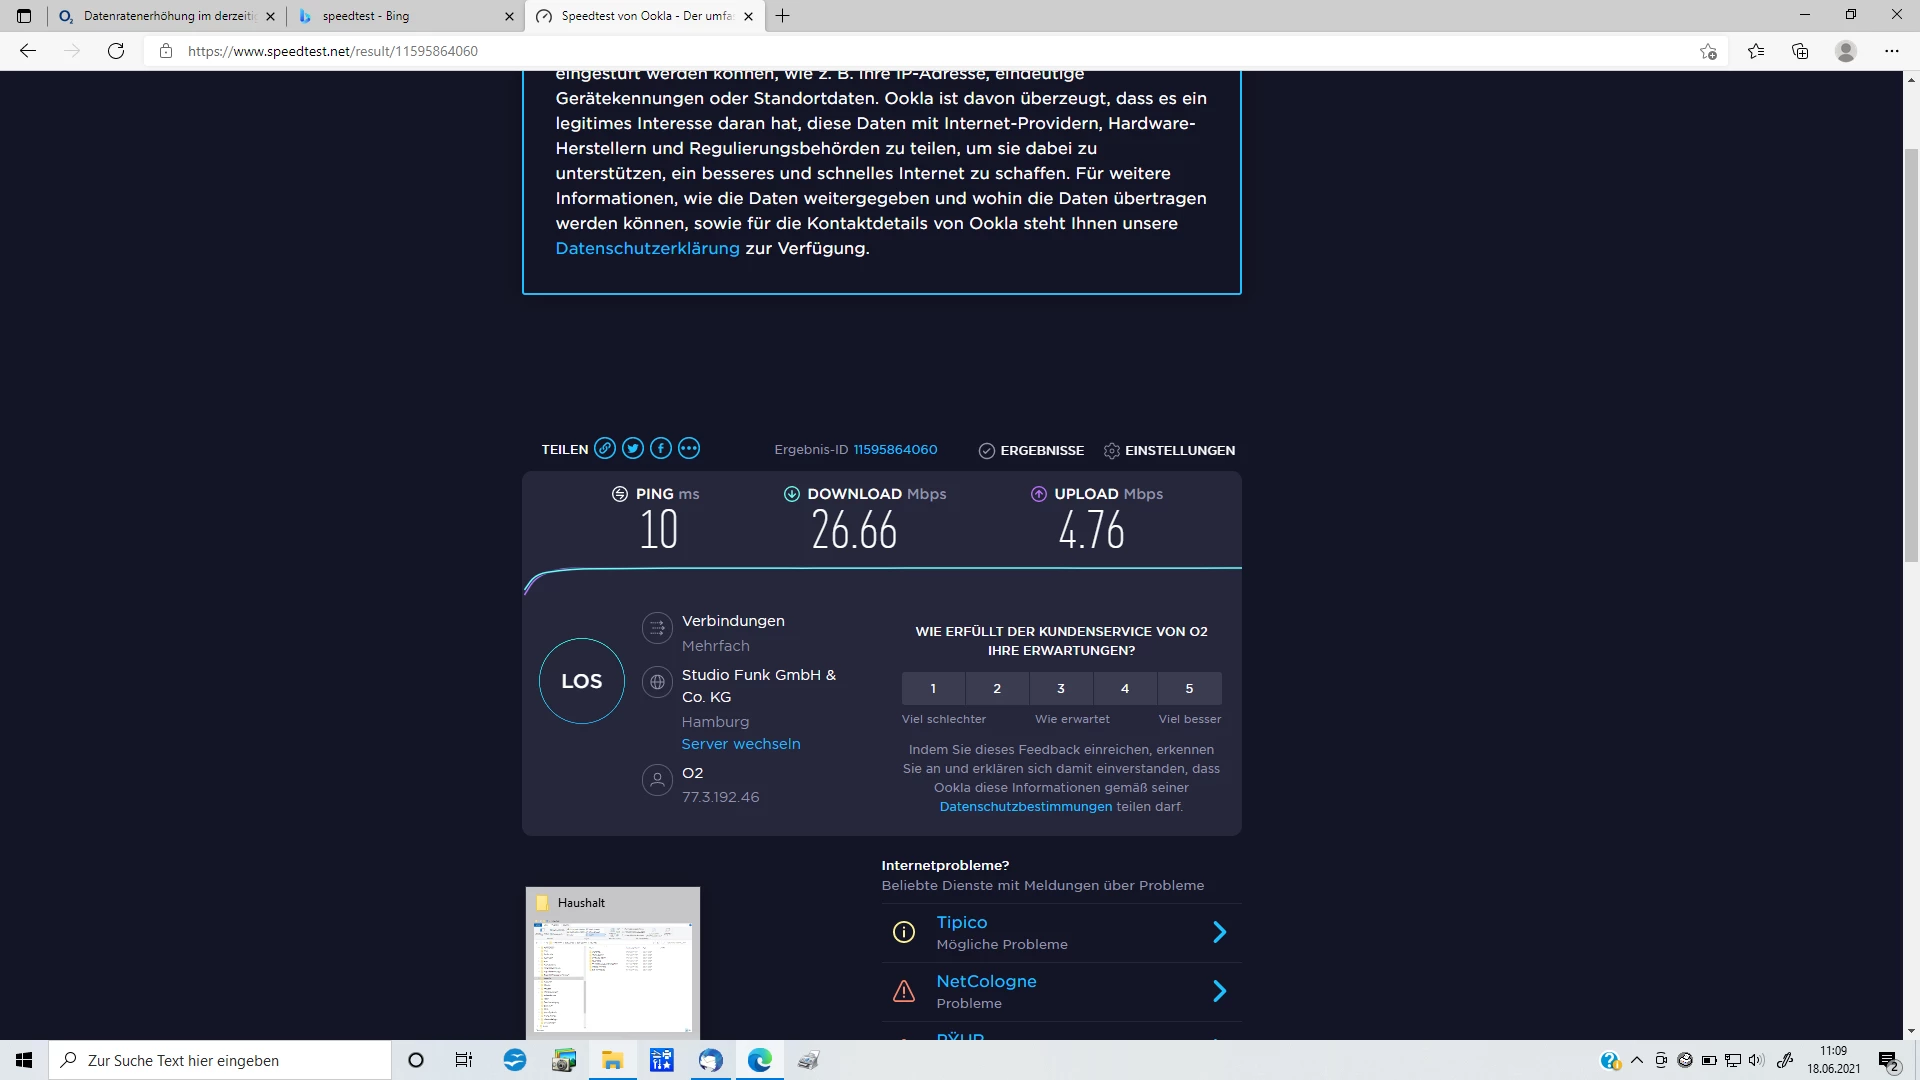This screenshot has height=1080, width=1920.
Task: Switch to the Datenratenerhöhung tab
Action: 168,16
